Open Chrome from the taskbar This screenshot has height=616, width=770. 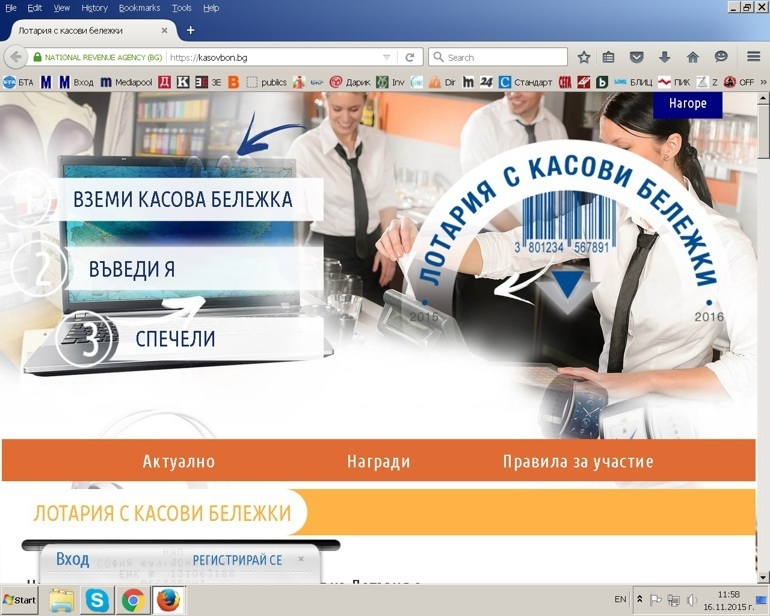click(133, 600)
